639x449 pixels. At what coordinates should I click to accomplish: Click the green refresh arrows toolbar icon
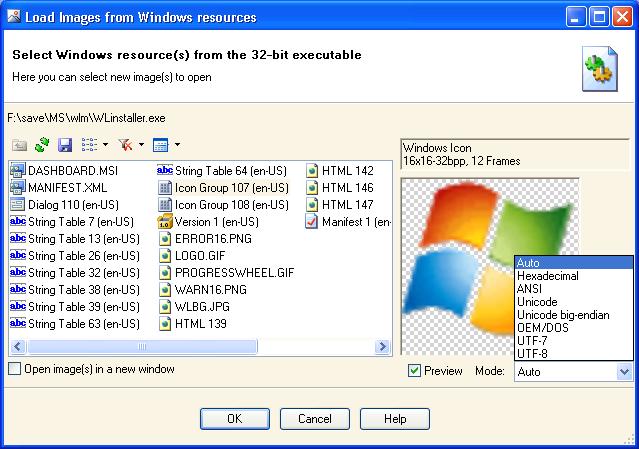click(x=42, y=145)
